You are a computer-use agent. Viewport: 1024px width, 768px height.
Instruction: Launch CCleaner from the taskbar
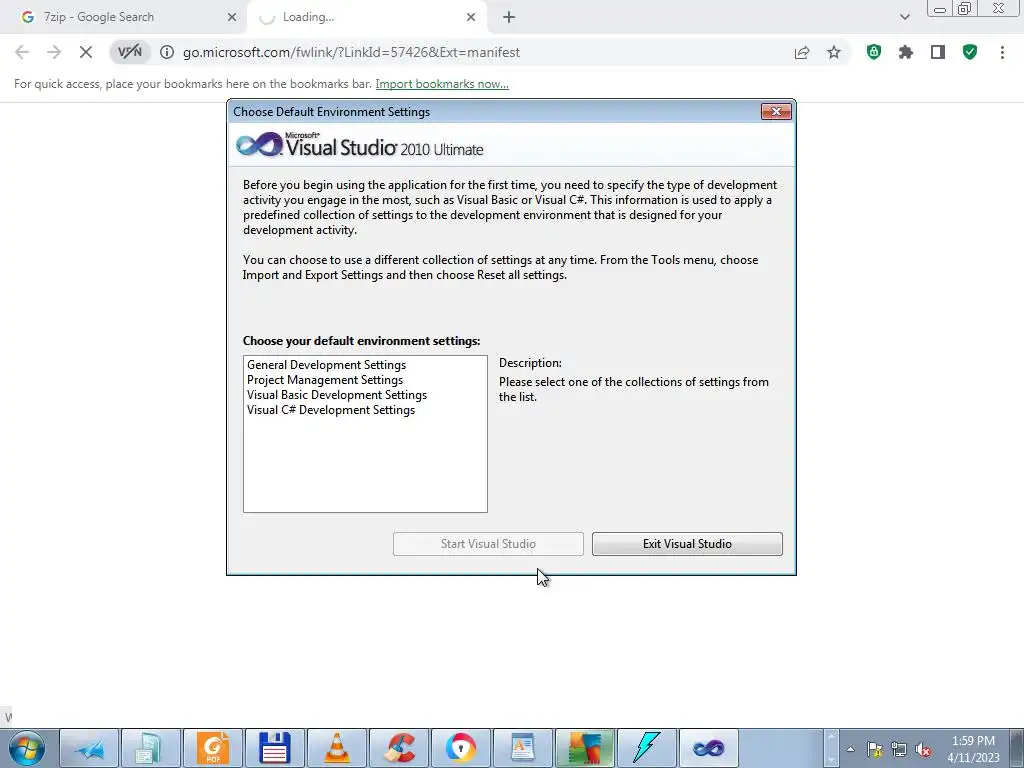click(399, 748)
